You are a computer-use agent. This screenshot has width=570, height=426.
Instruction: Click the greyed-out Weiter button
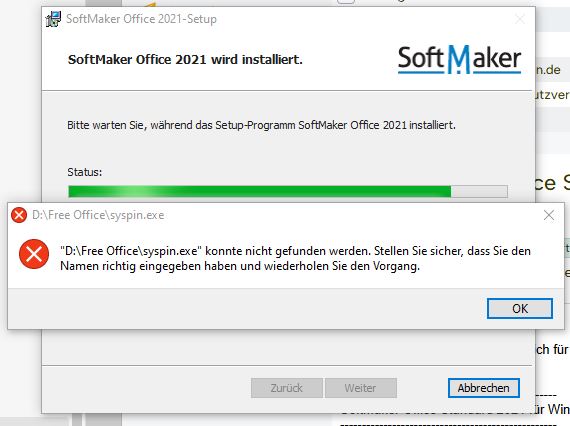361,388
